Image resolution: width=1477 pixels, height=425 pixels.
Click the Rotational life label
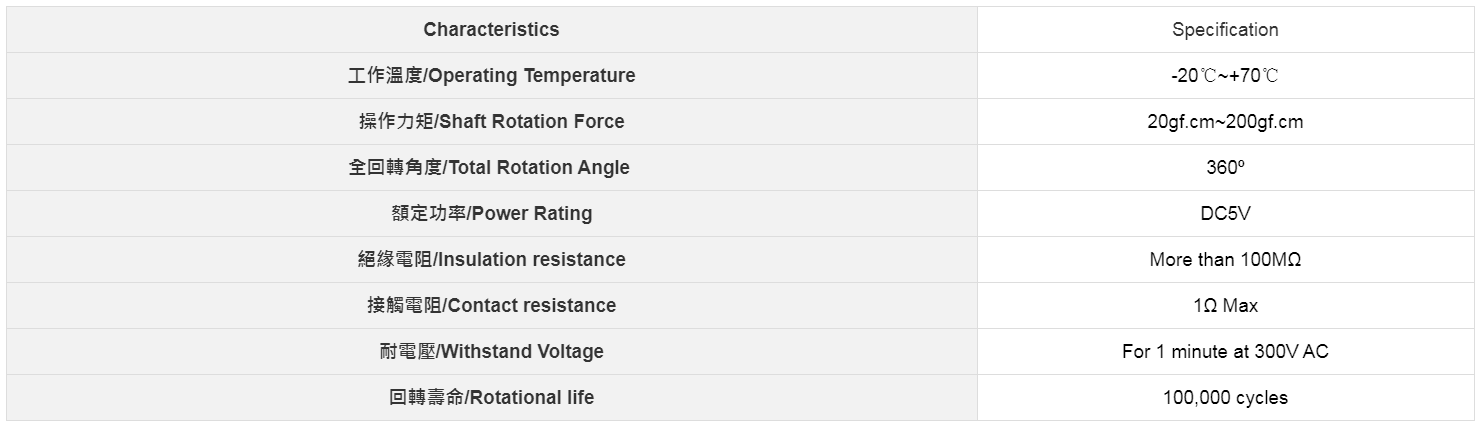(x=531, y=398)
